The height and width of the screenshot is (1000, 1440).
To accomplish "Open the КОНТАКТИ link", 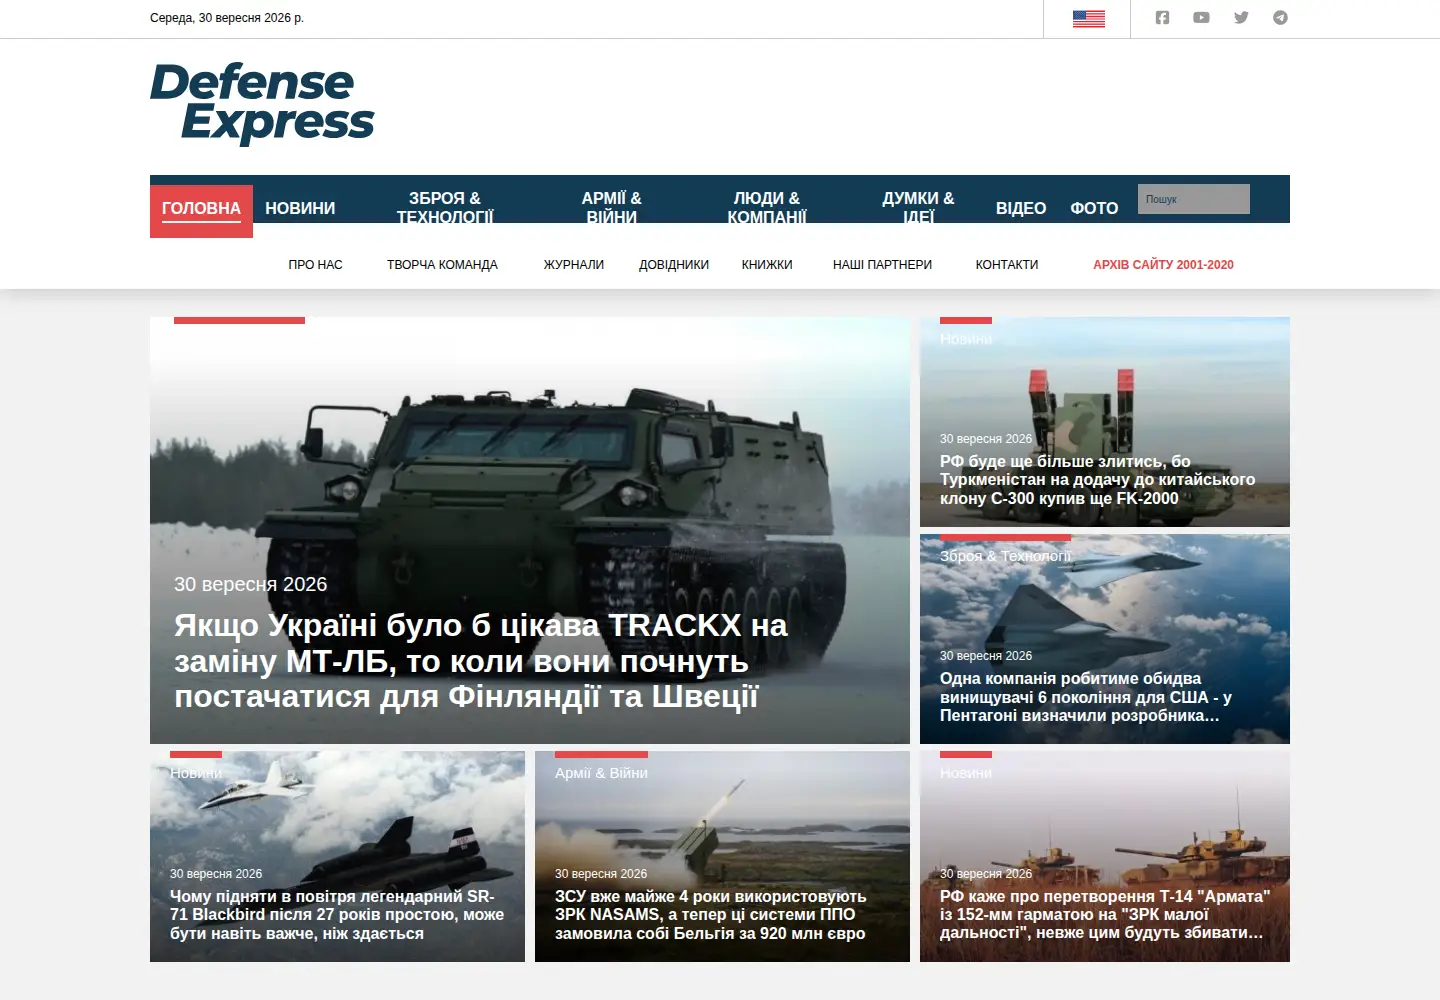I will coord(1007,265).
